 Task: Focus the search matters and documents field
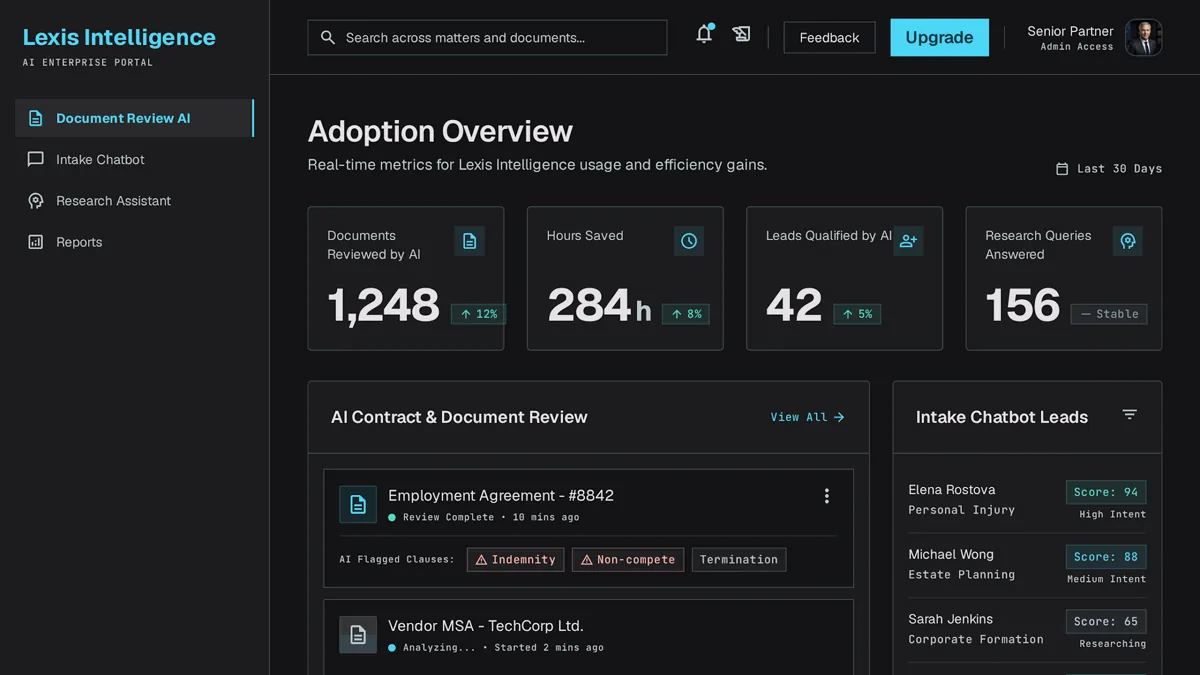pyautogui.click(x=487, y=37)
